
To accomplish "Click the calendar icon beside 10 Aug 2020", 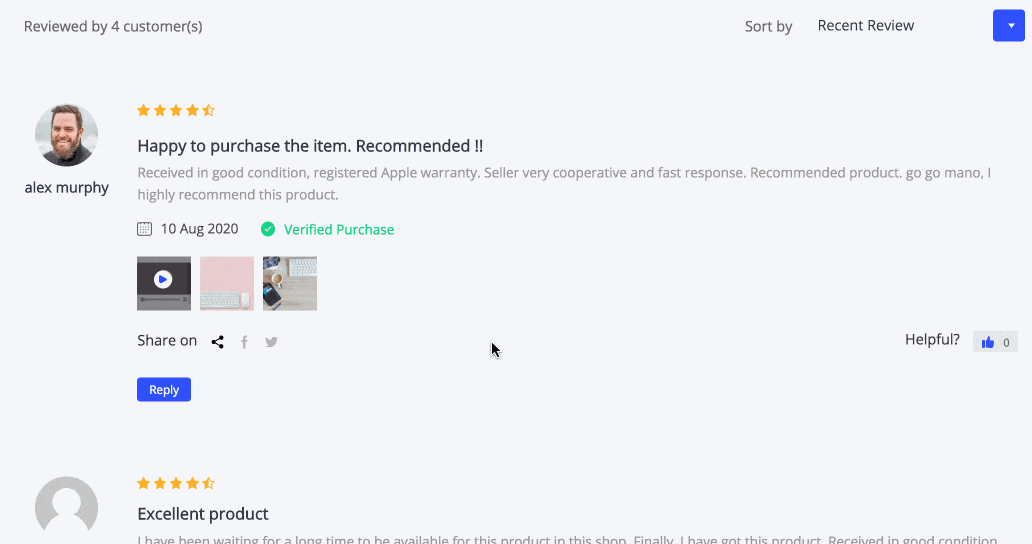I will point(144,229).
